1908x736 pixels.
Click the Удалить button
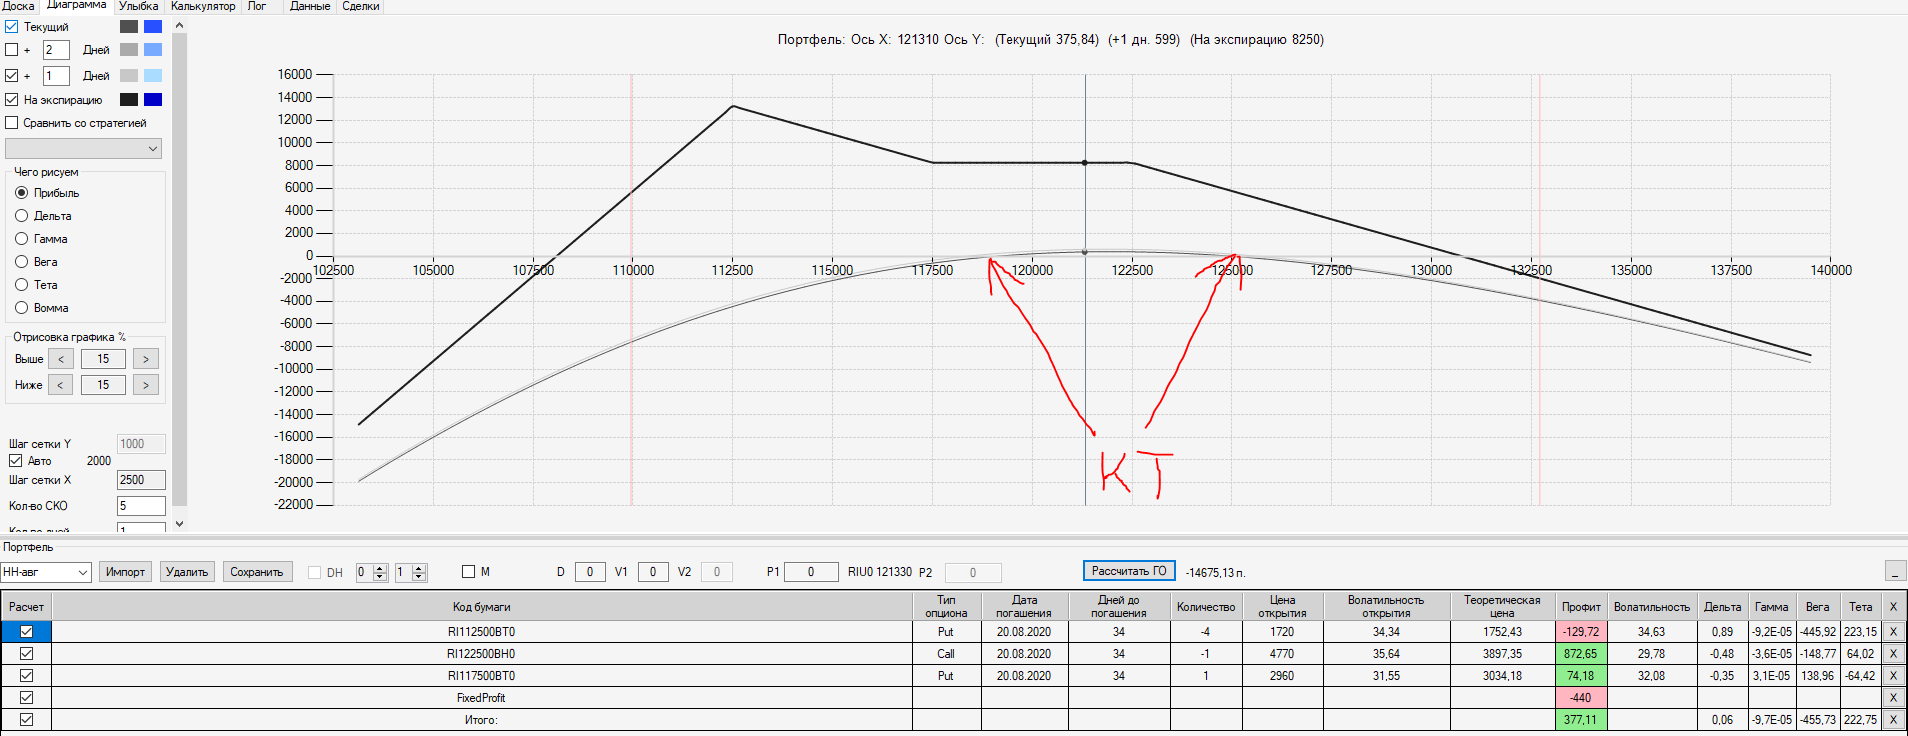pyautogui.click(x=187, y=572)
